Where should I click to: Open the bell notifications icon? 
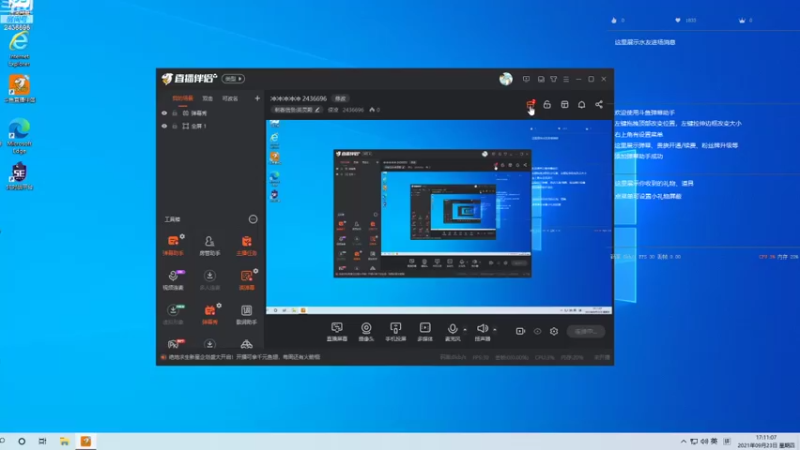pyautogui.click(x=582, y=105)
